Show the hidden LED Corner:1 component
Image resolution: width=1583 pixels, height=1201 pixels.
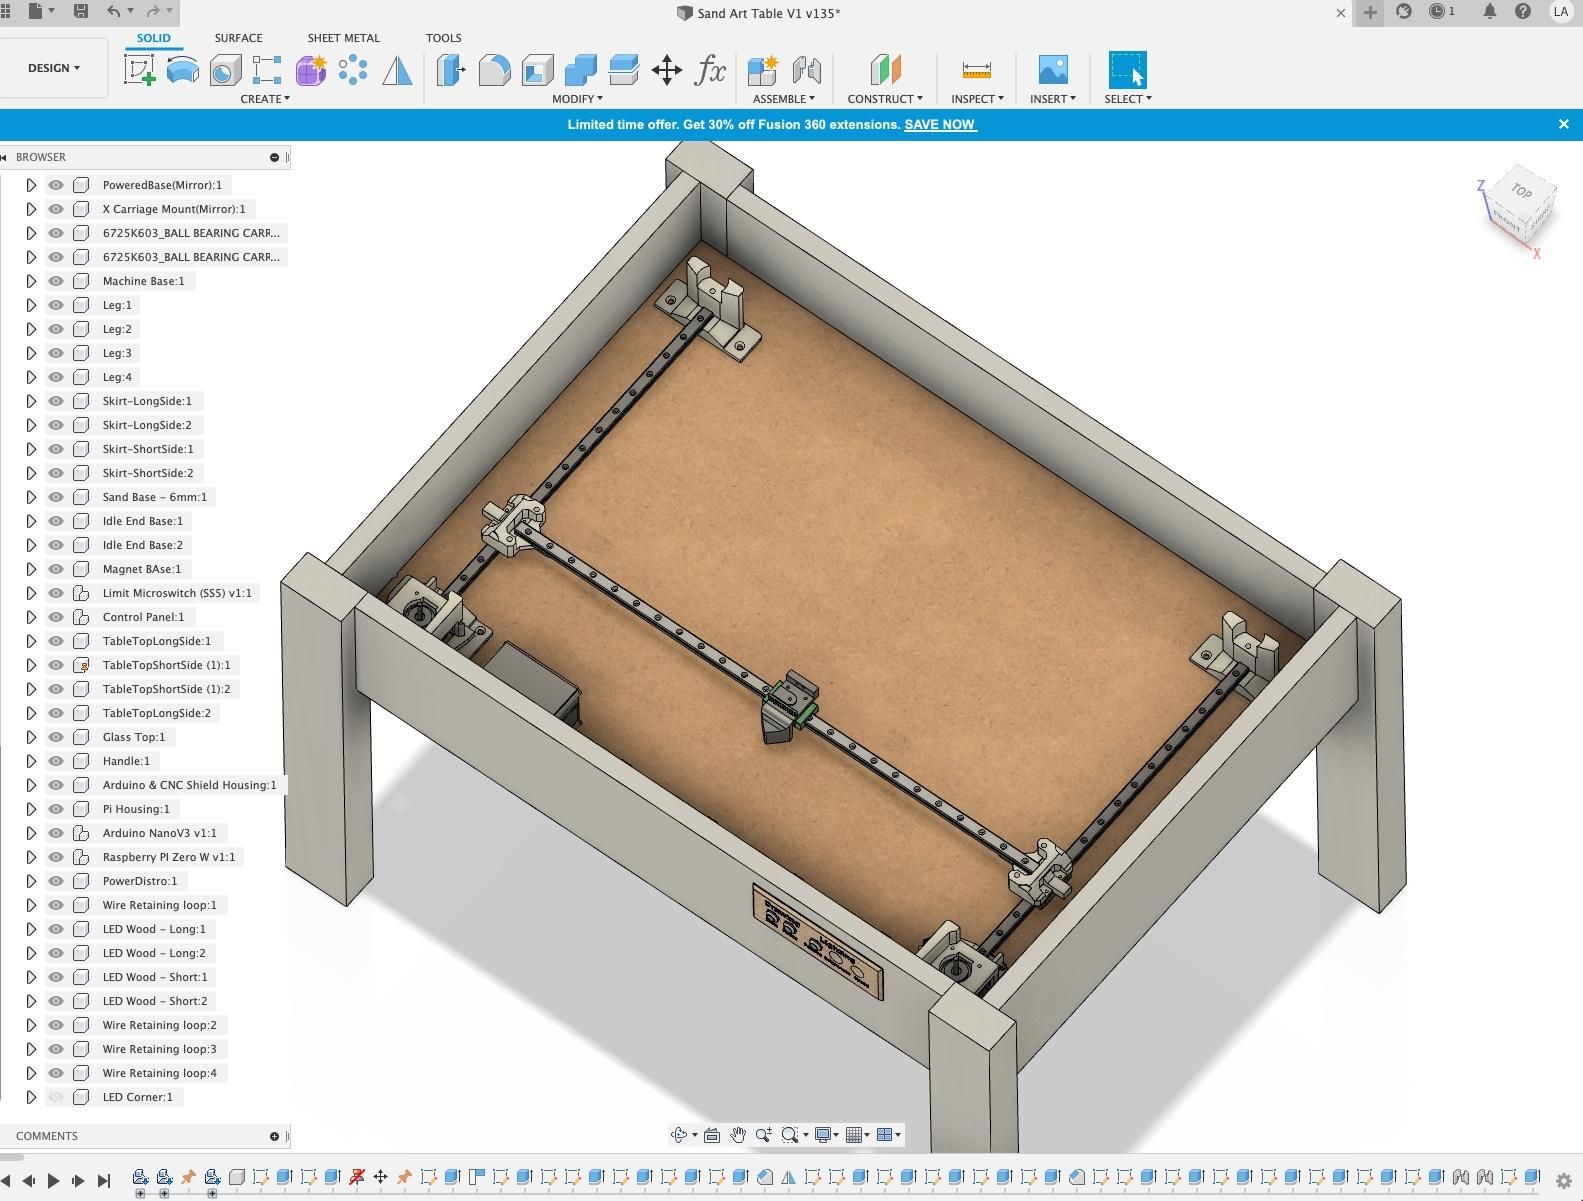(x=56, y=1097)
